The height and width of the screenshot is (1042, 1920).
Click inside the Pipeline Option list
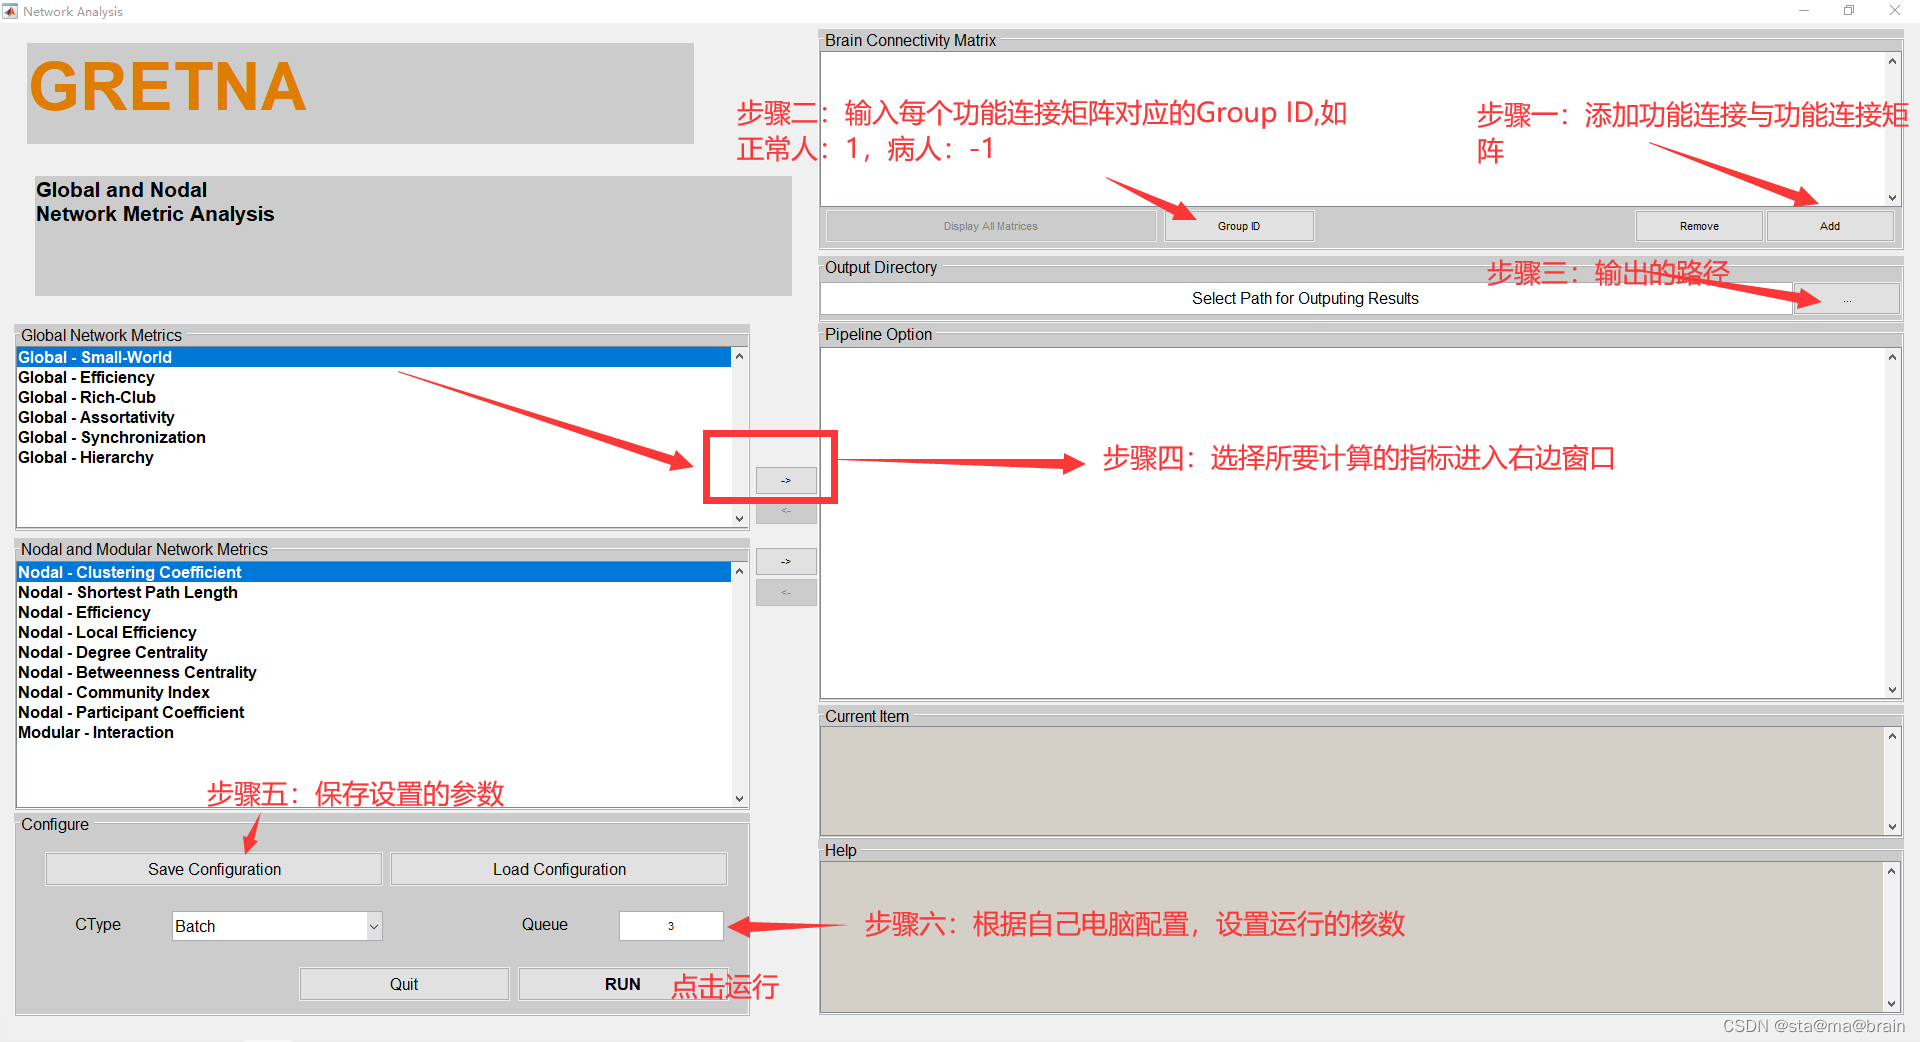(1352, 523)
